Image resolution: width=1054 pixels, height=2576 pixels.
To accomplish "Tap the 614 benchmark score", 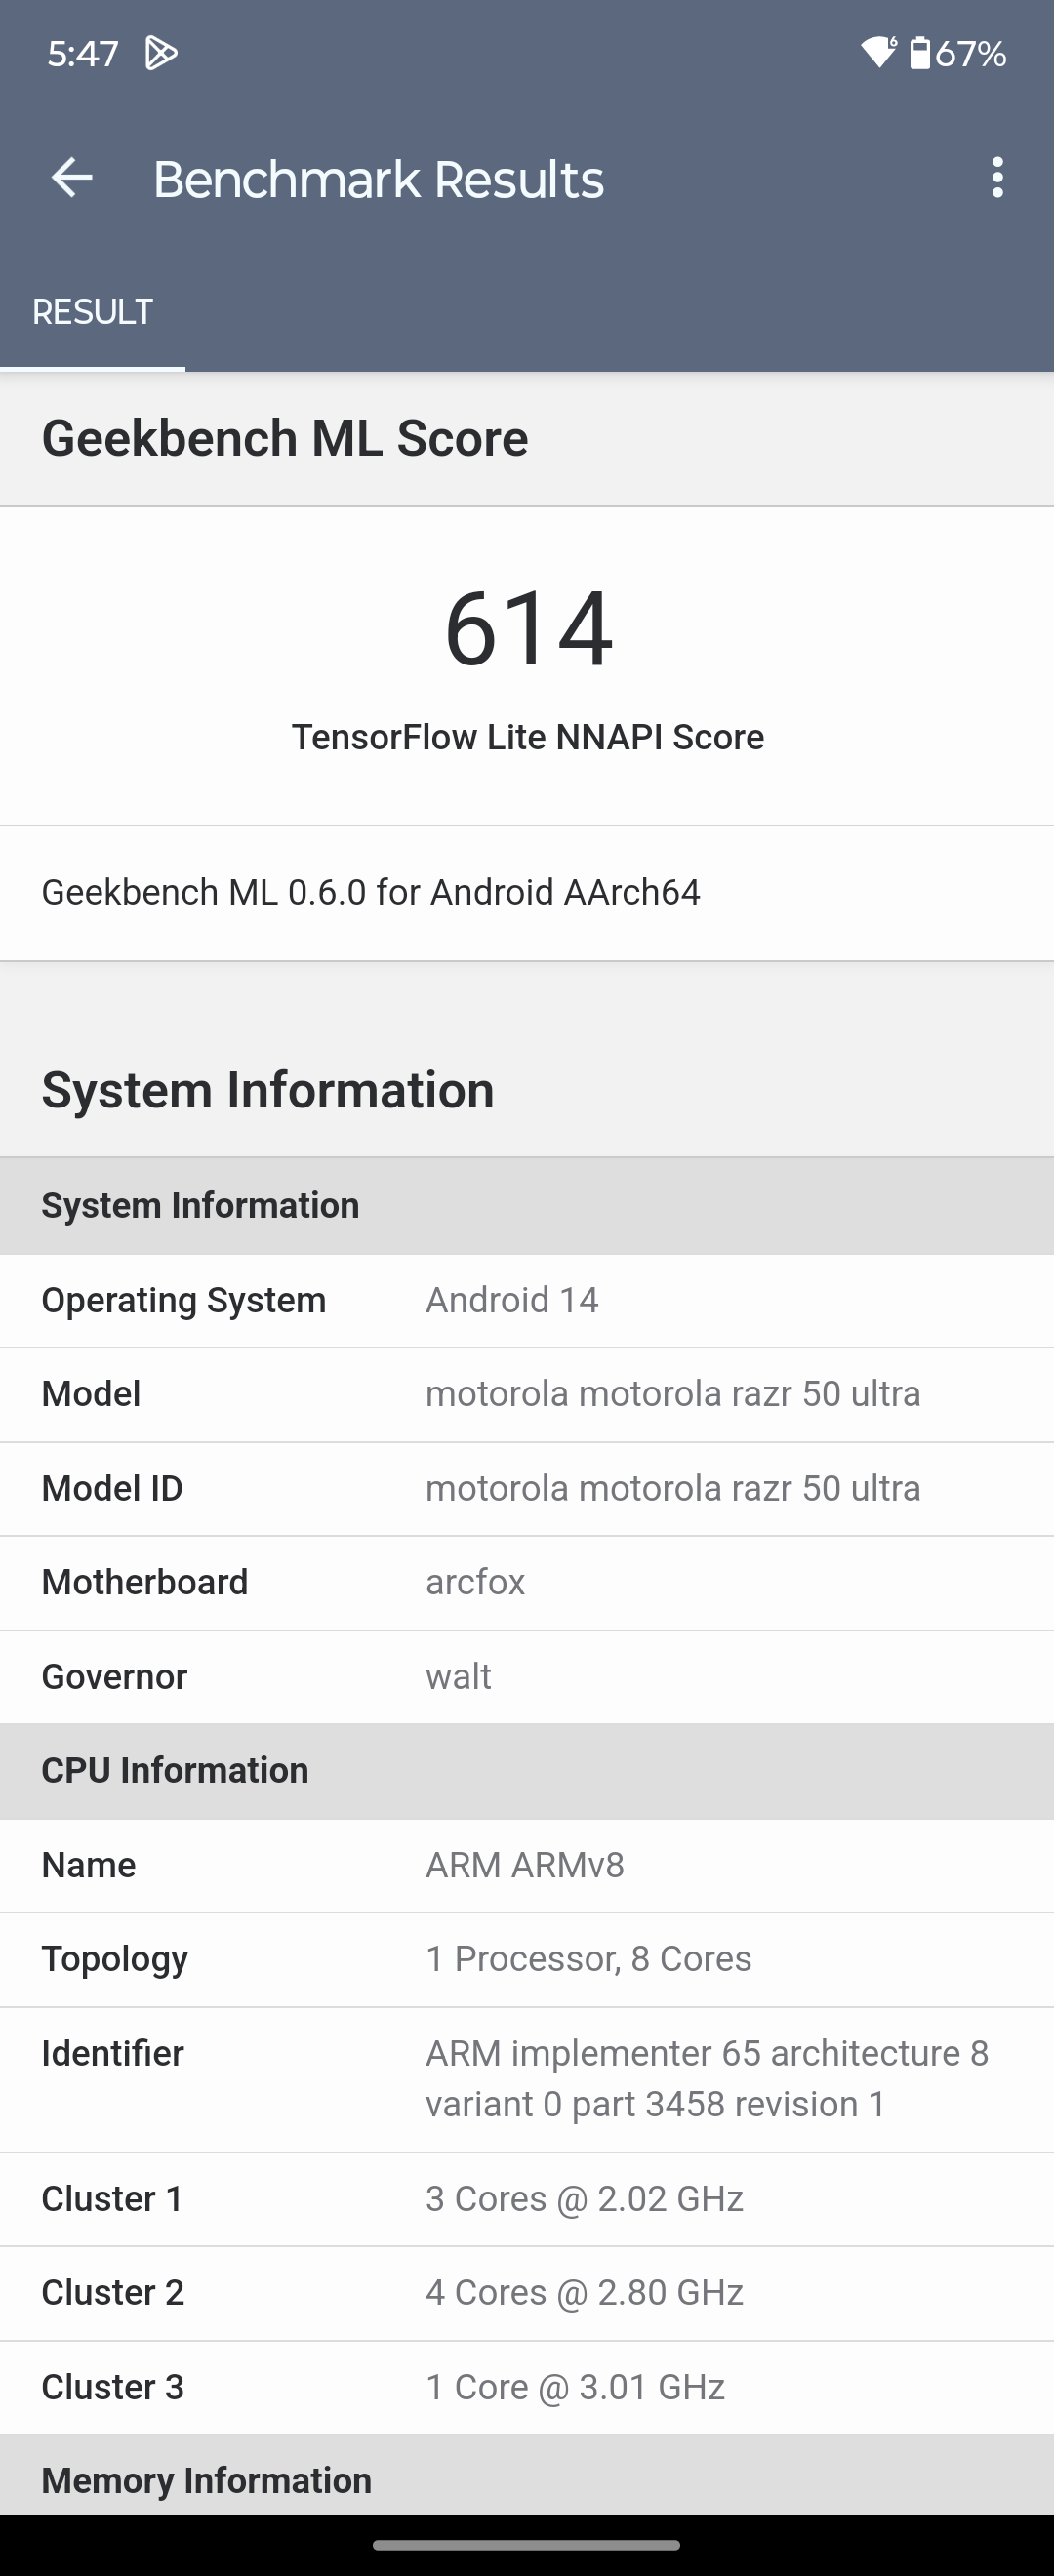I will (527, 628).
